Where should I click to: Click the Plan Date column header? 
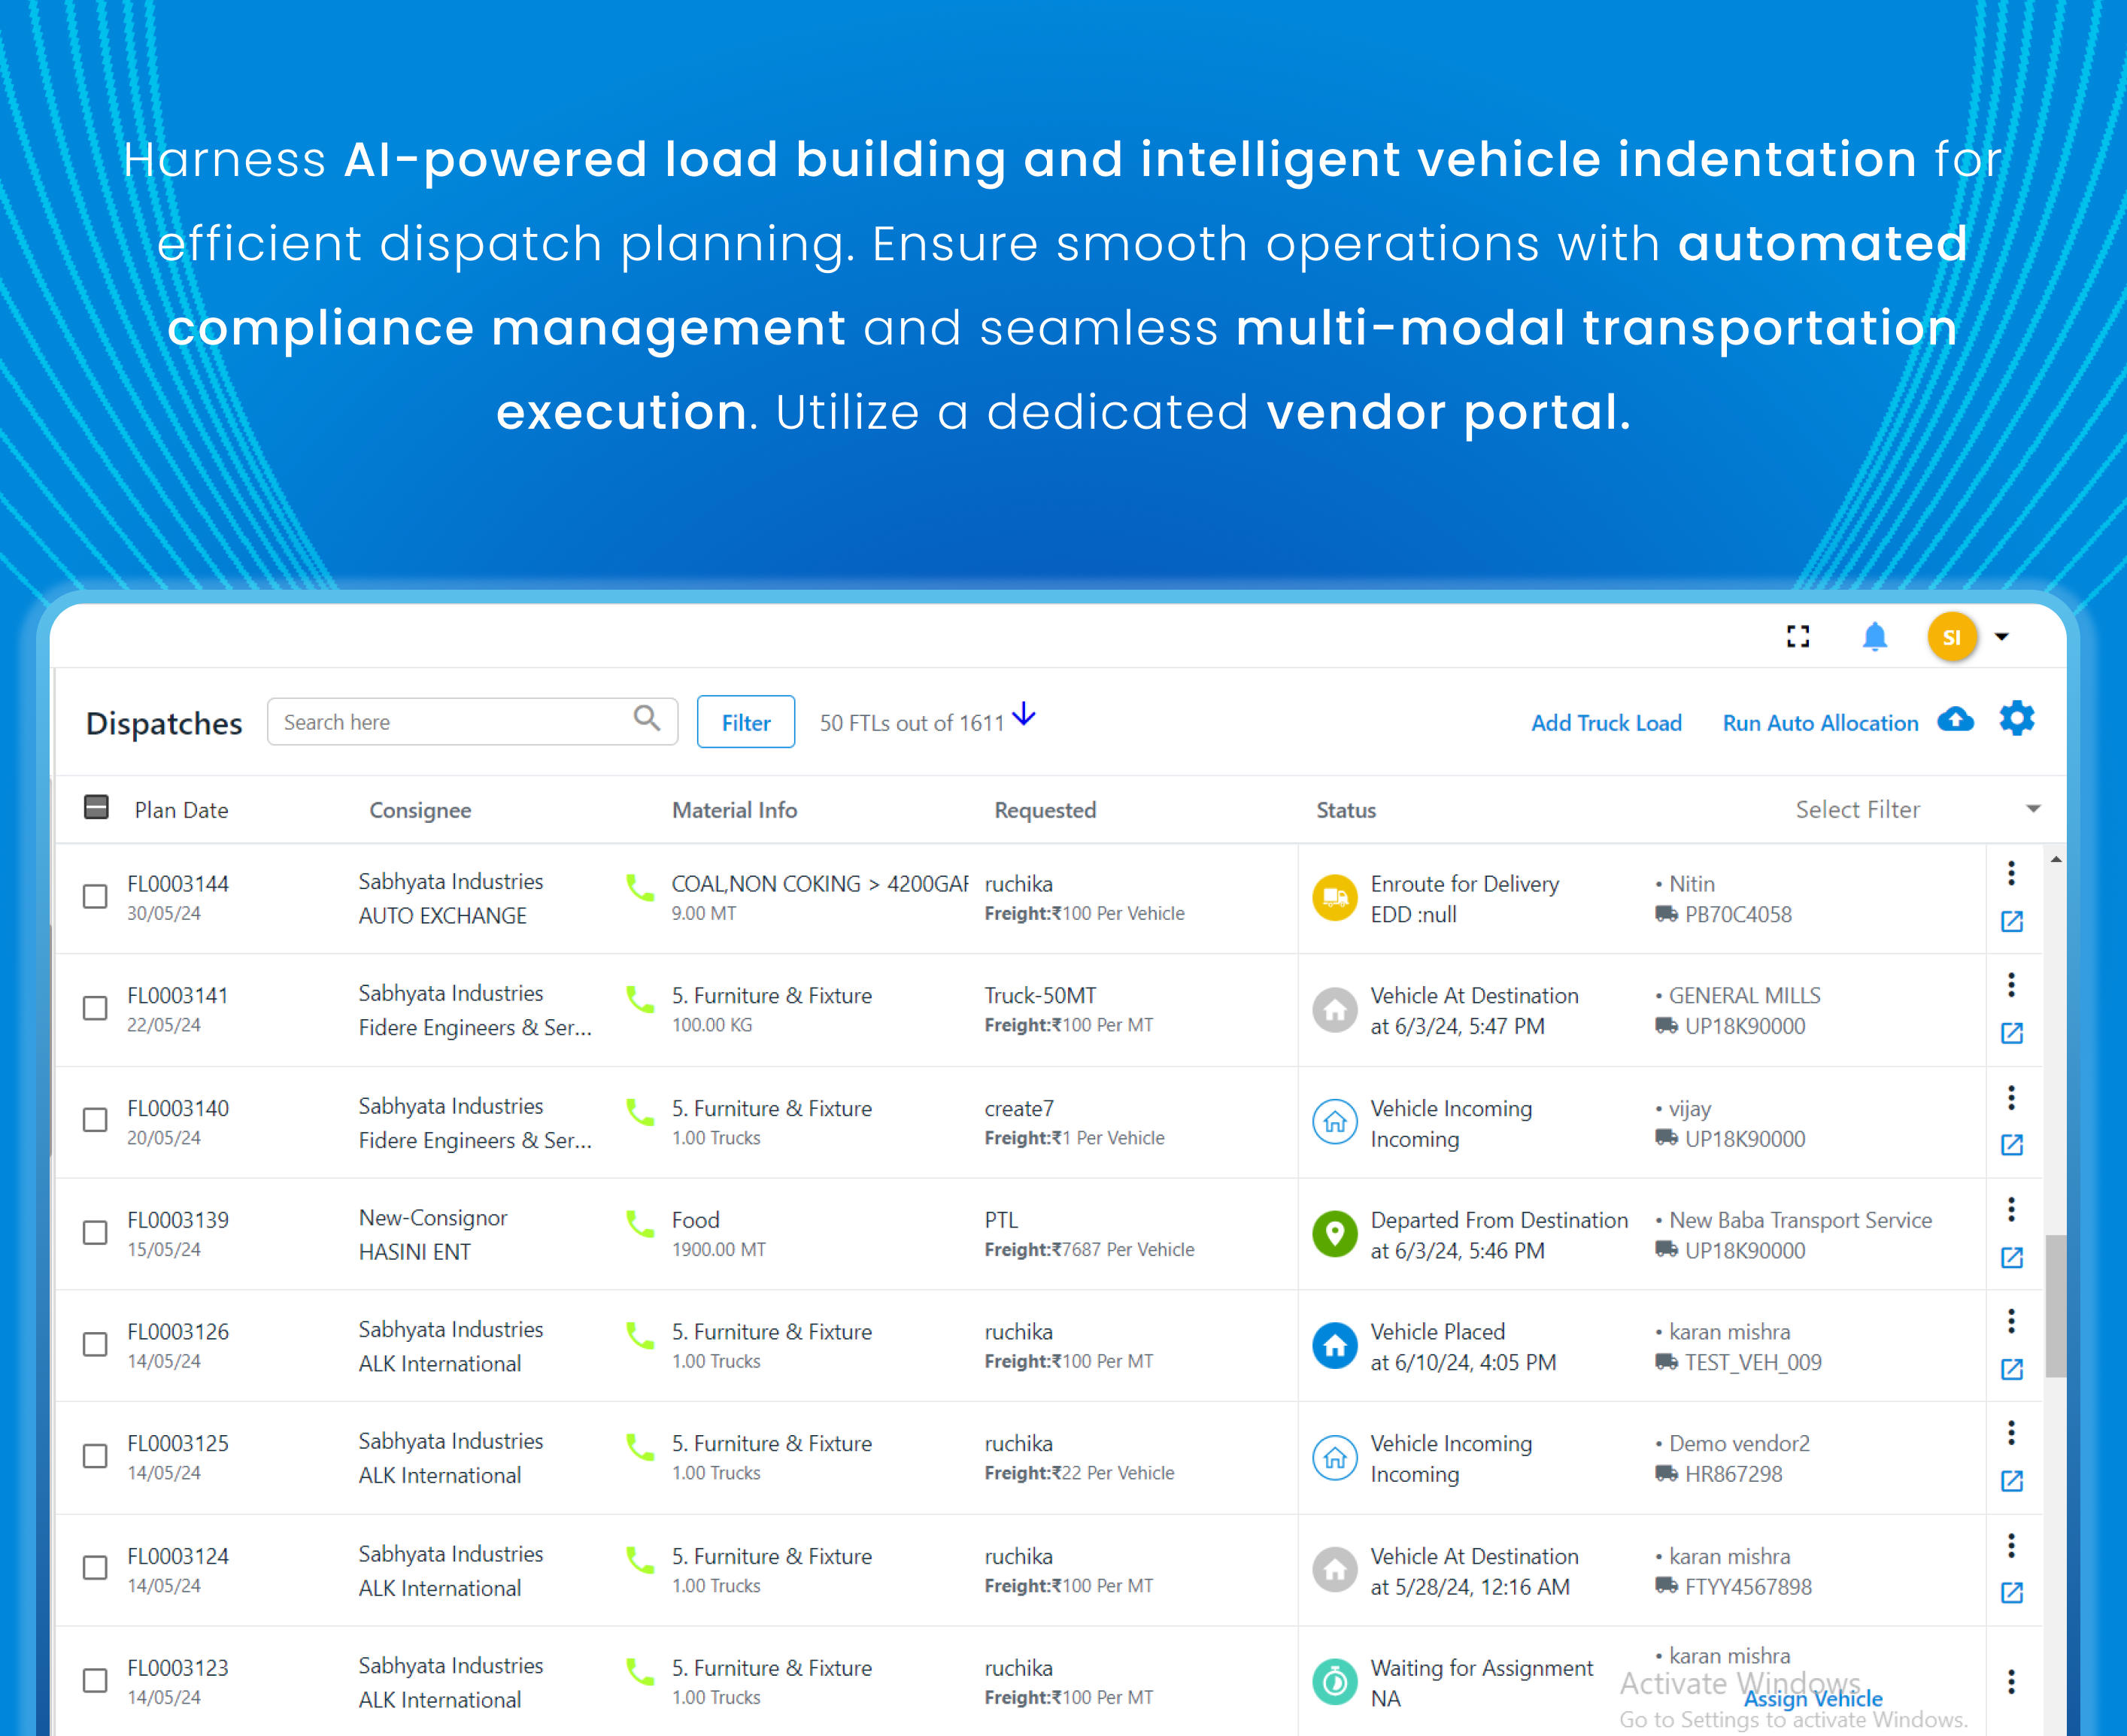coord(182,810)
